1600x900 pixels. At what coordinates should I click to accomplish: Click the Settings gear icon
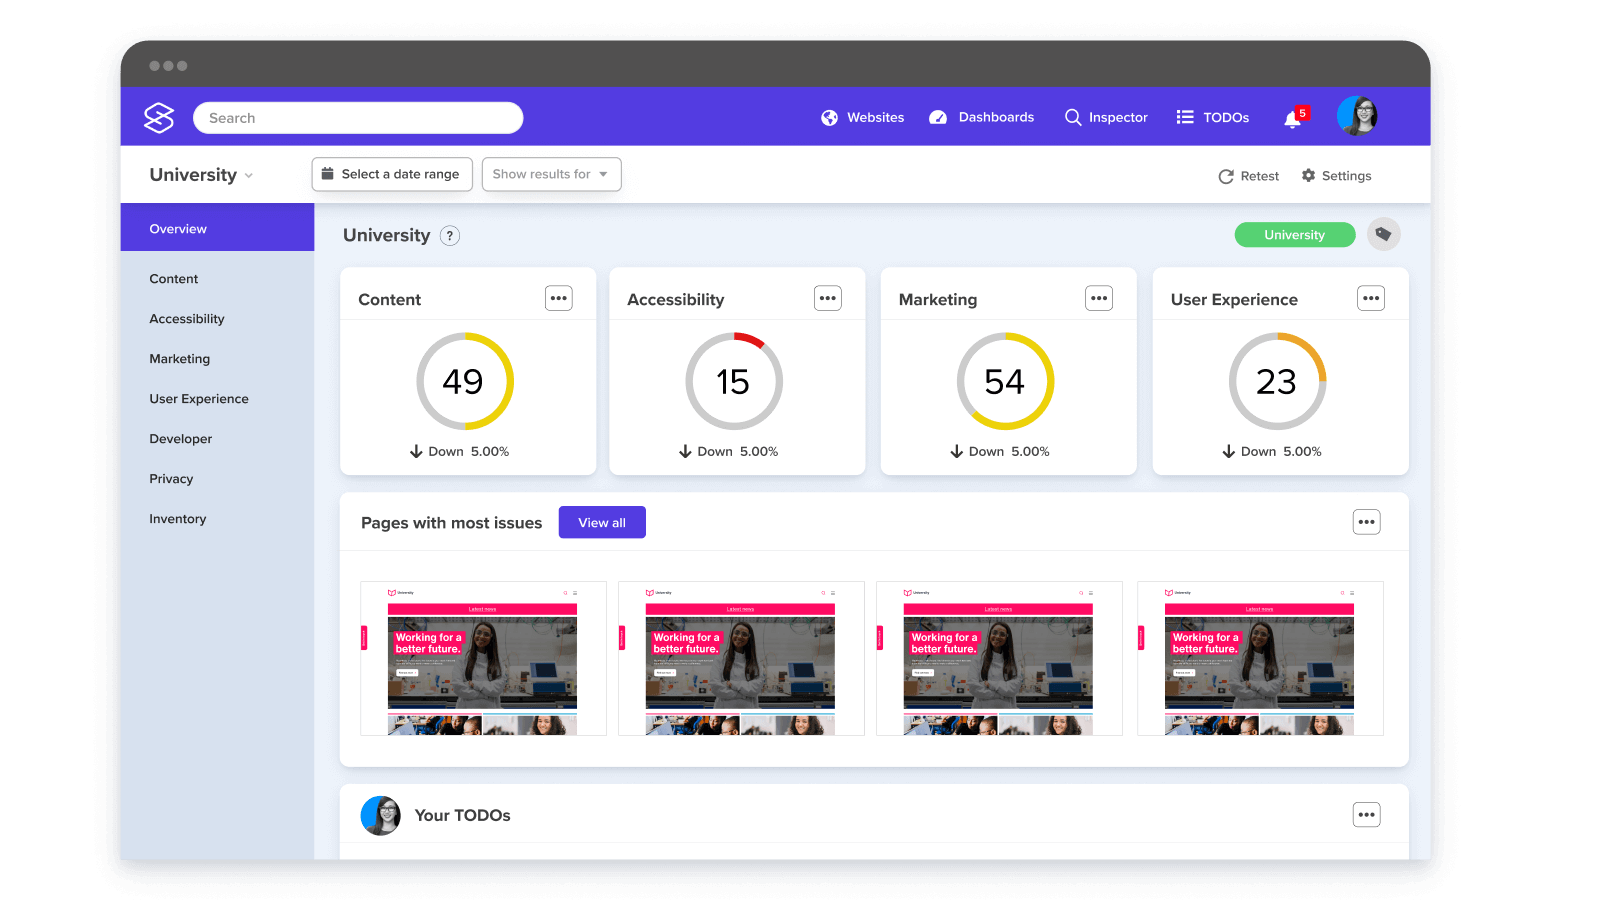click(x=1308, y=175)
